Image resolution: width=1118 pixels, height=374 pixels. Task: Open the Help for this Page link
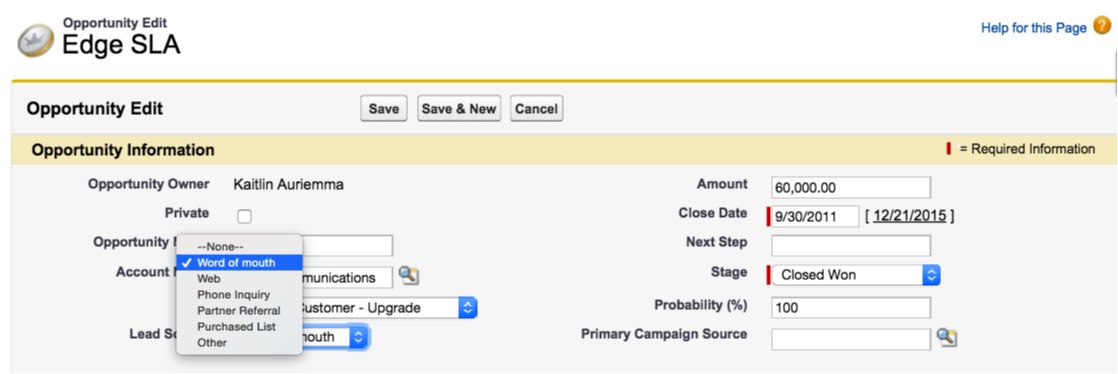[x=1033, y=28]
